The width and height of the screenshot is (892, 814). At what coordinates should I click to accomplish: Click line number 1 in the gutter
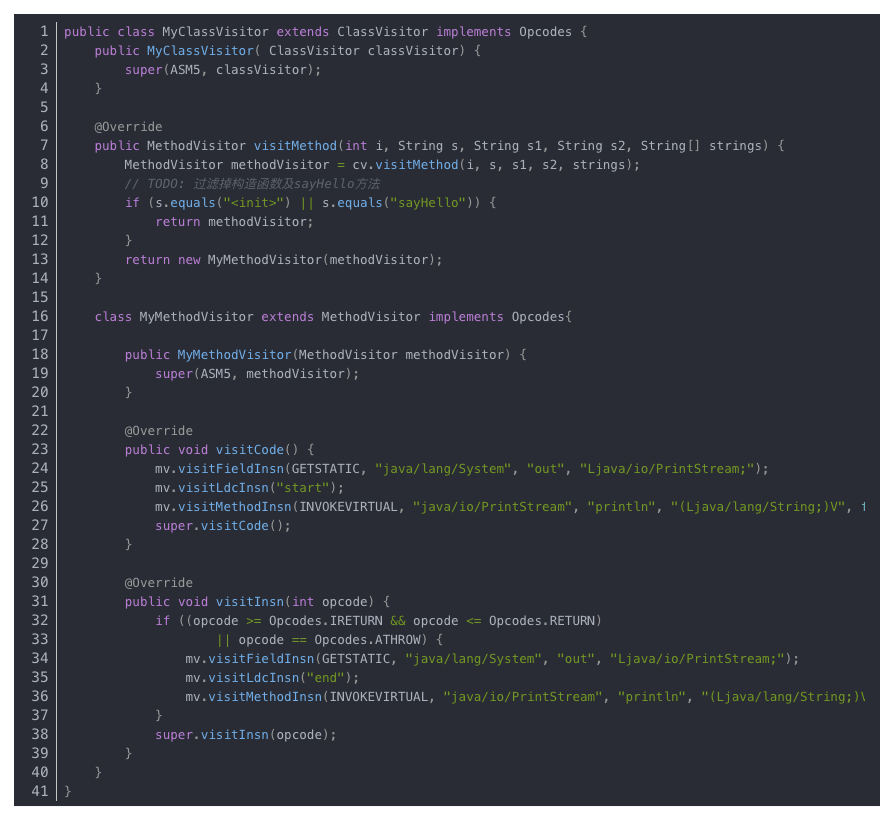(x=44, y=31)
